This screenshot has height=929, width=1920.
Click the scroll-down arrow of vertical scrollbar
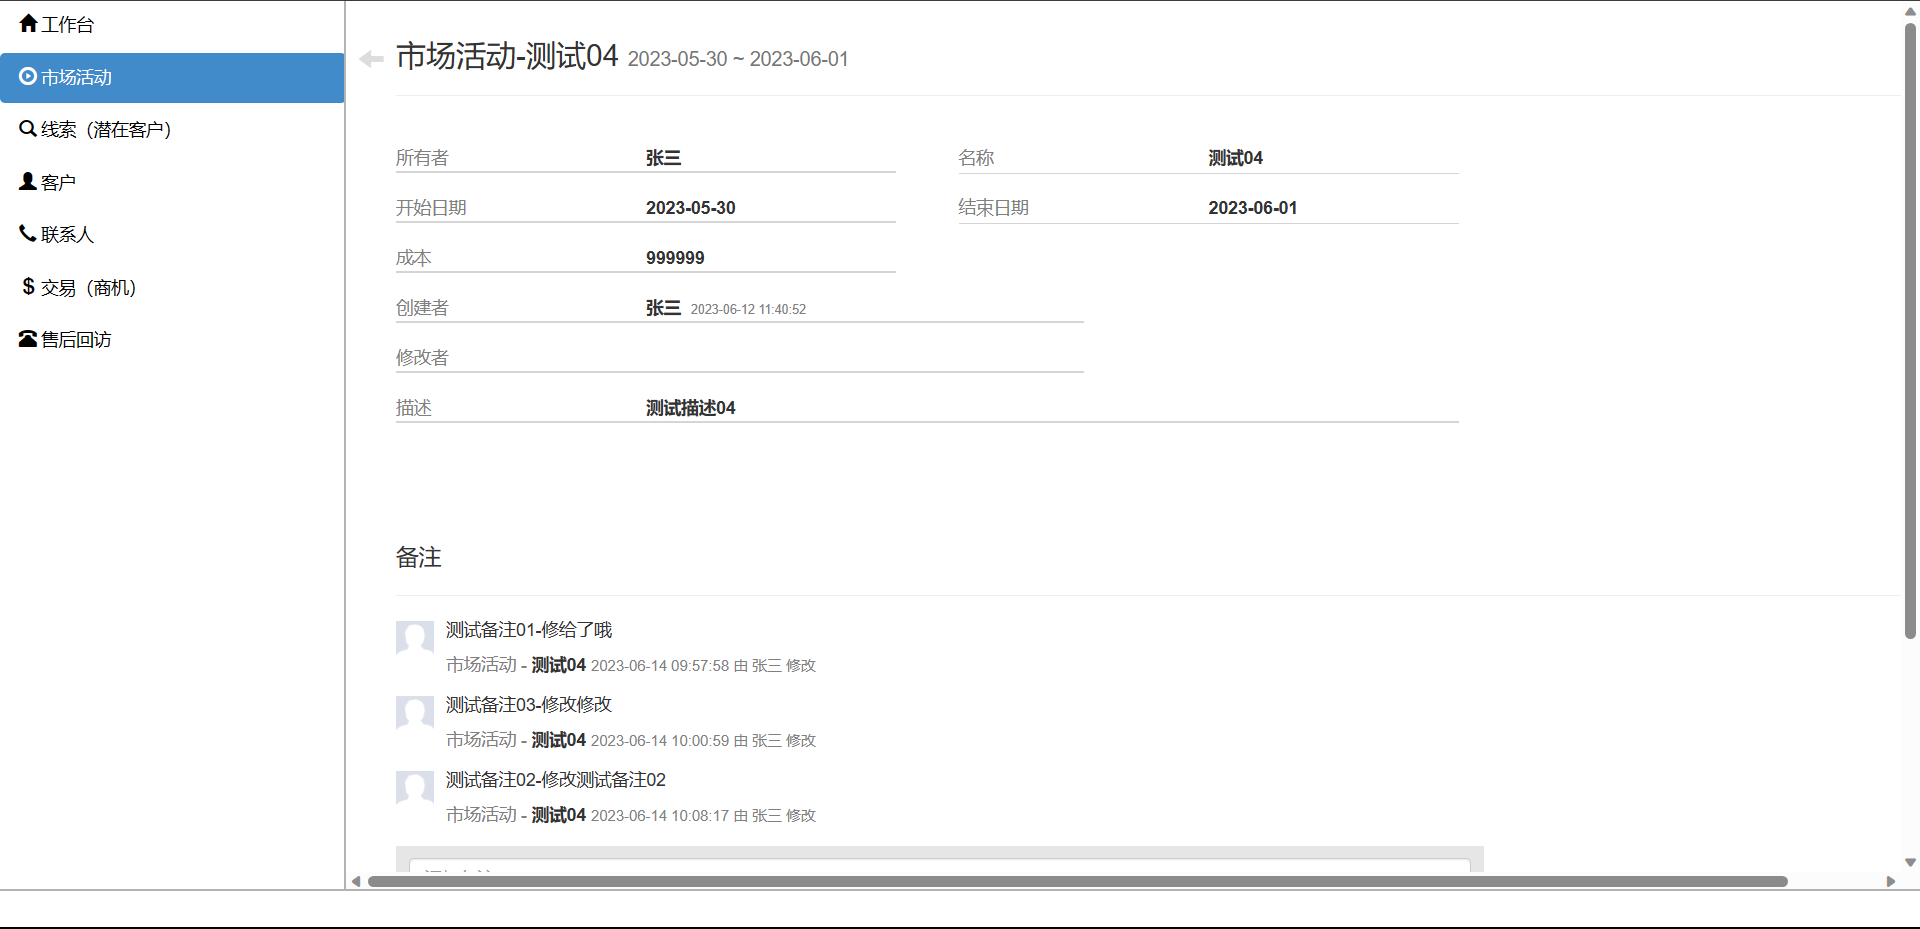coord(1910,862)
